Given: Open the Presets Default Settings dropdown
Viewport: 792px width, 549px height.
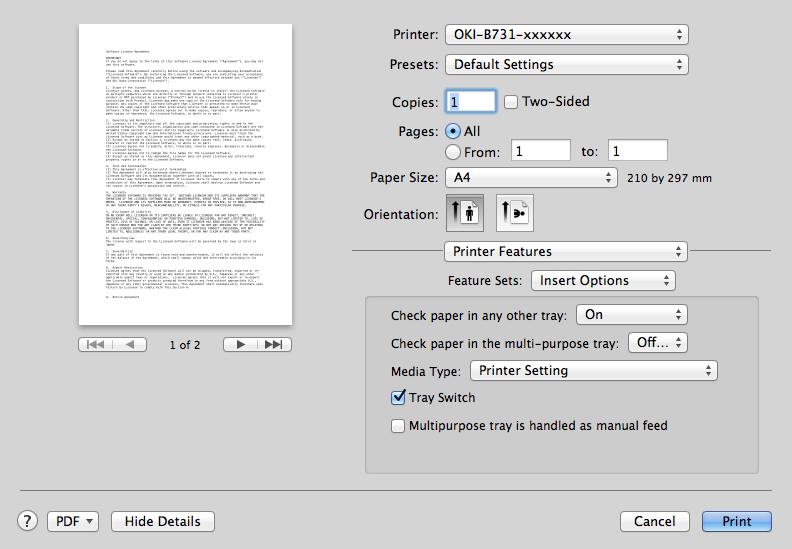Looking at the screenshot, I should (x=567, y=64).
